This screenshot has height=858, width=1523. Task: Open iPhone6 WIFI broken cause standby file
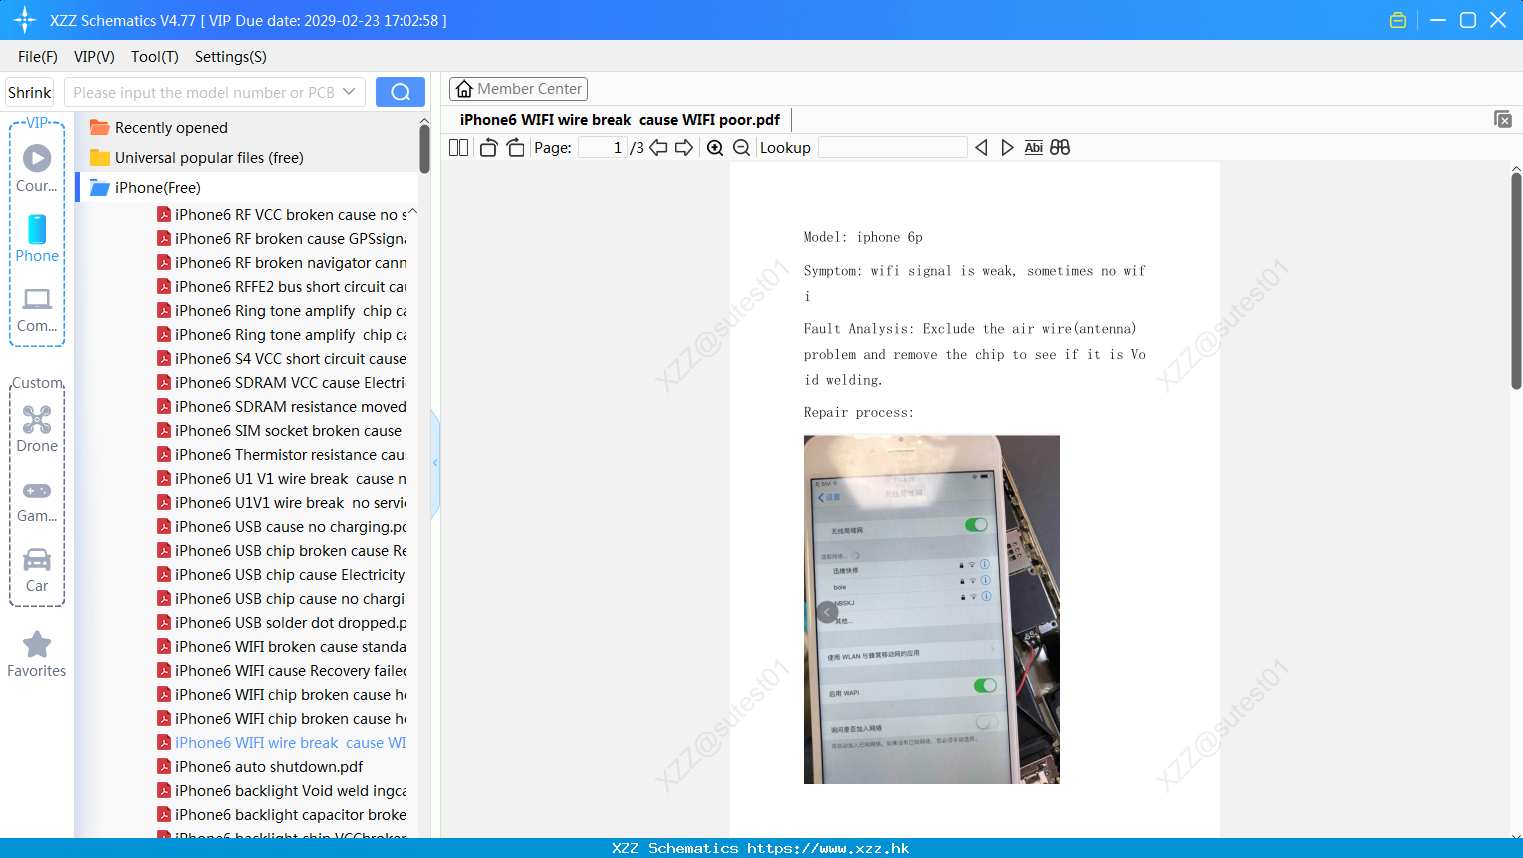[x=281, y=647]
